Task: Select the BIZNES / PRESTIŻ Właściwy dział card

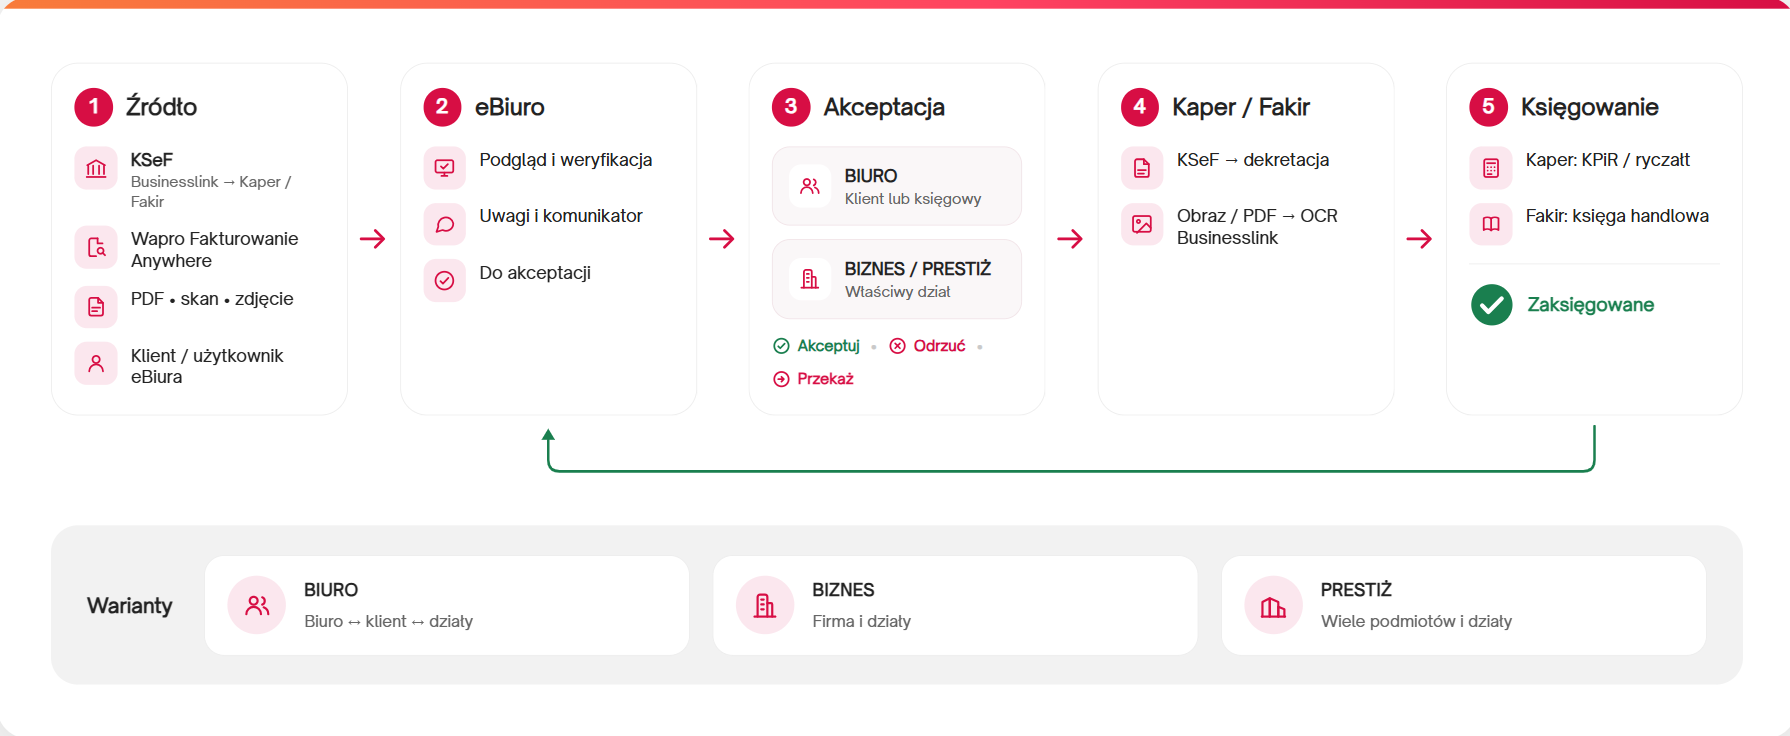Action: (897, 279)
